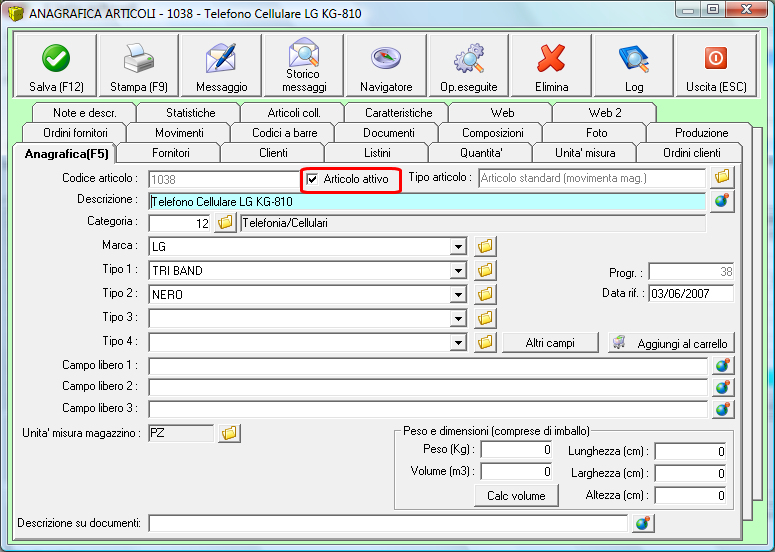775x552 pixels.
Task: Open the Documenti tab
Action: click(x=388, y=132)
